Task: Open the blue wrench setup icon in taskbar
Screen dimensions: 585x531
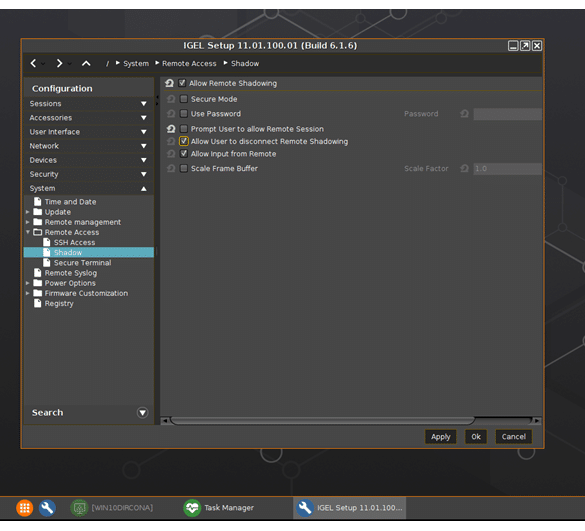Action: click(x=47, y=508)
